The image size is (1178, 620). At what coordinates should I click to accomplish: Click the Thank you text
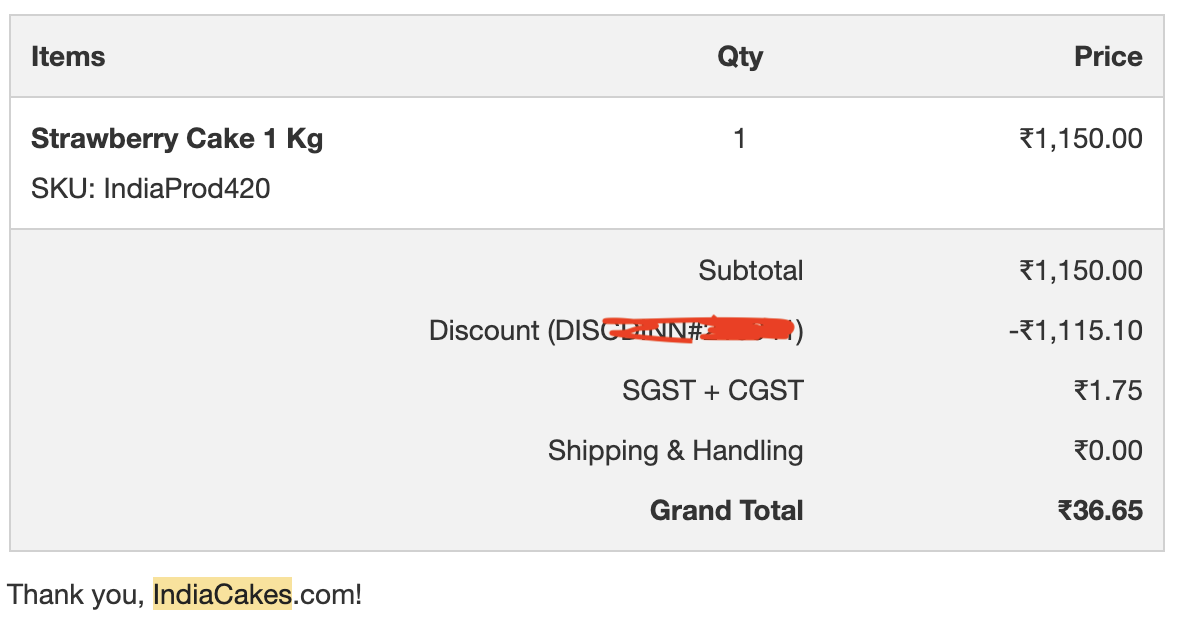pos(76,594)
